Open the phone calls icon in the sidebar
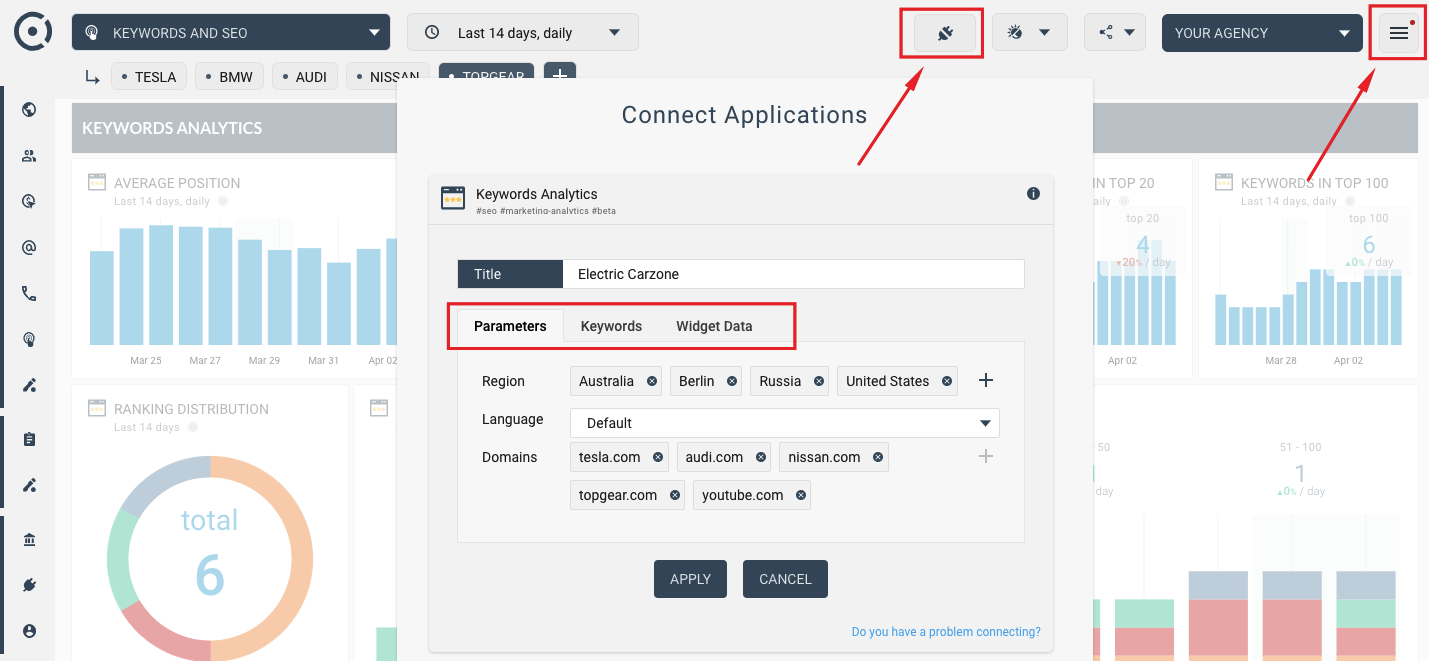Image resolution: width=1429 pixels, height=661 pixels. tap(29, 294)
